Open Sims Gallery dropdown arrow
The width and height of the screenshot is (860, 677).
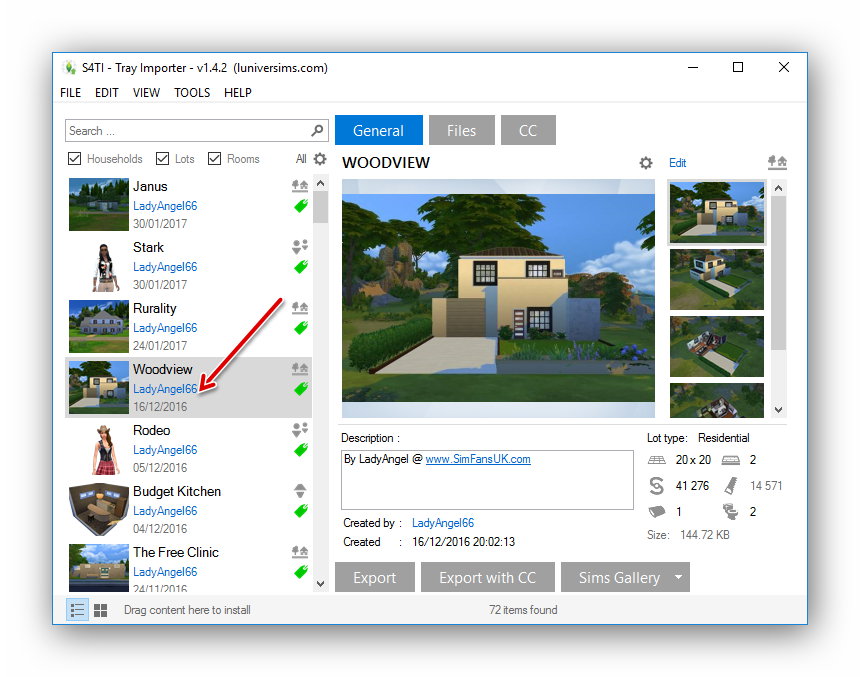678,577
